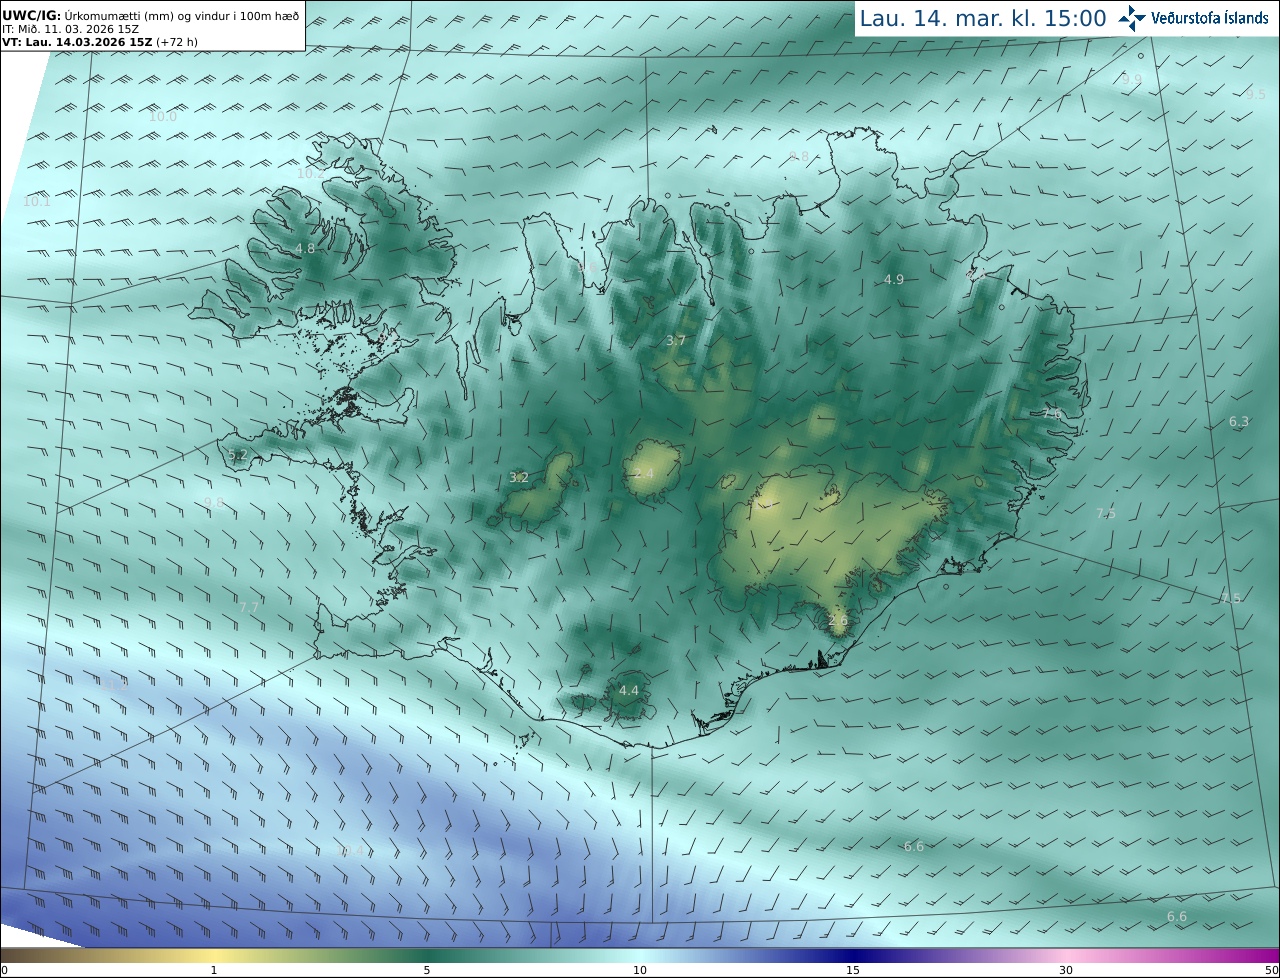1280x978 pixels.
Task: Click the colorbar tick label 30
Action: [x=1066, y=970]
